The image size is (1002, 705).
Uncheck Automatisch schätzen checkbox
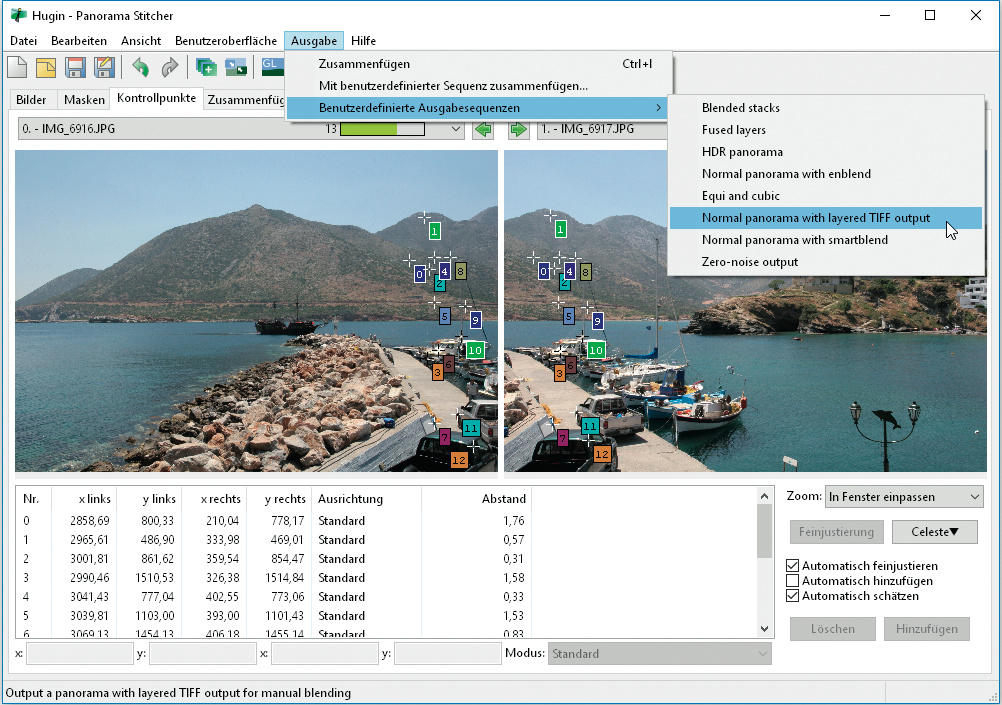pos(794,596)
